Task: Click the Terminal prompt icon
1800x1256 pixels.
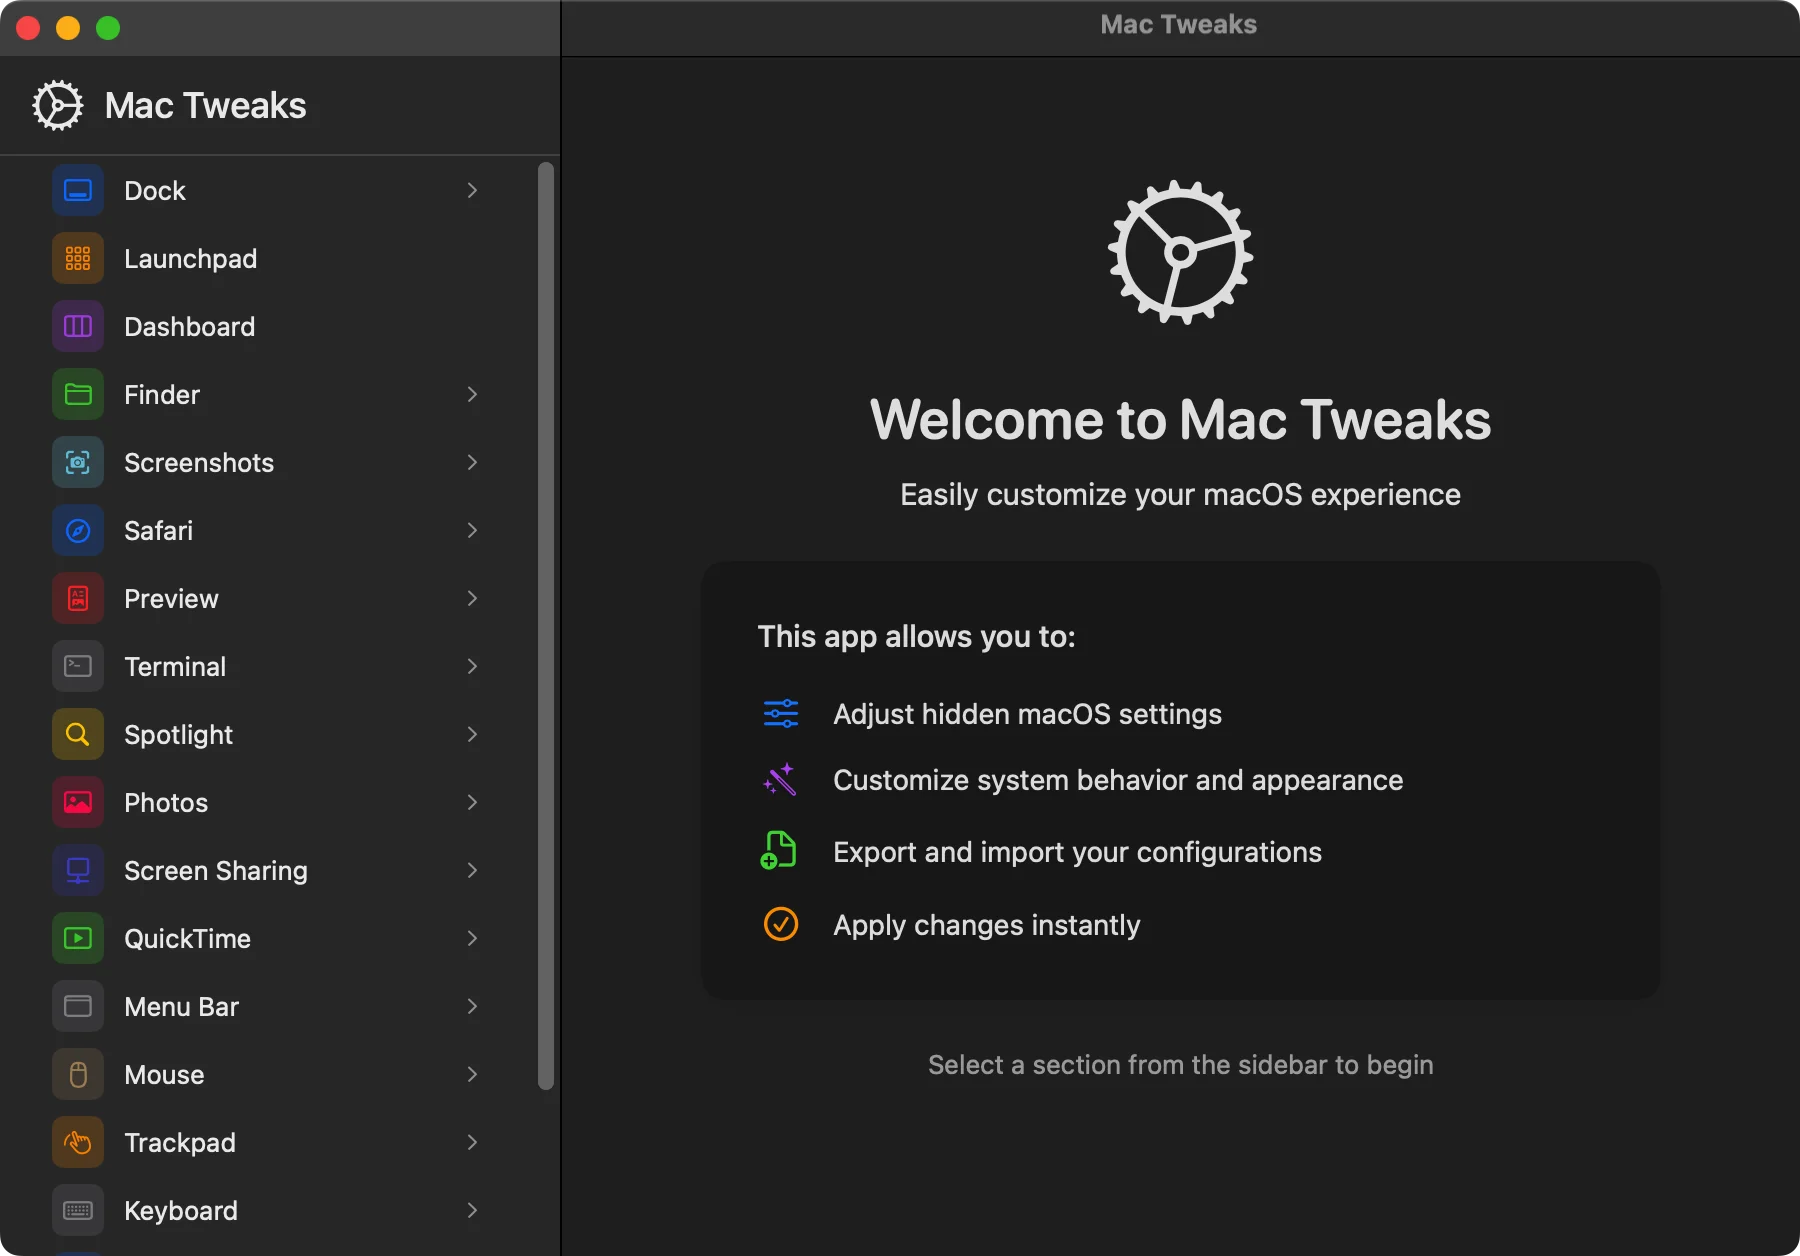Action: 78,666
